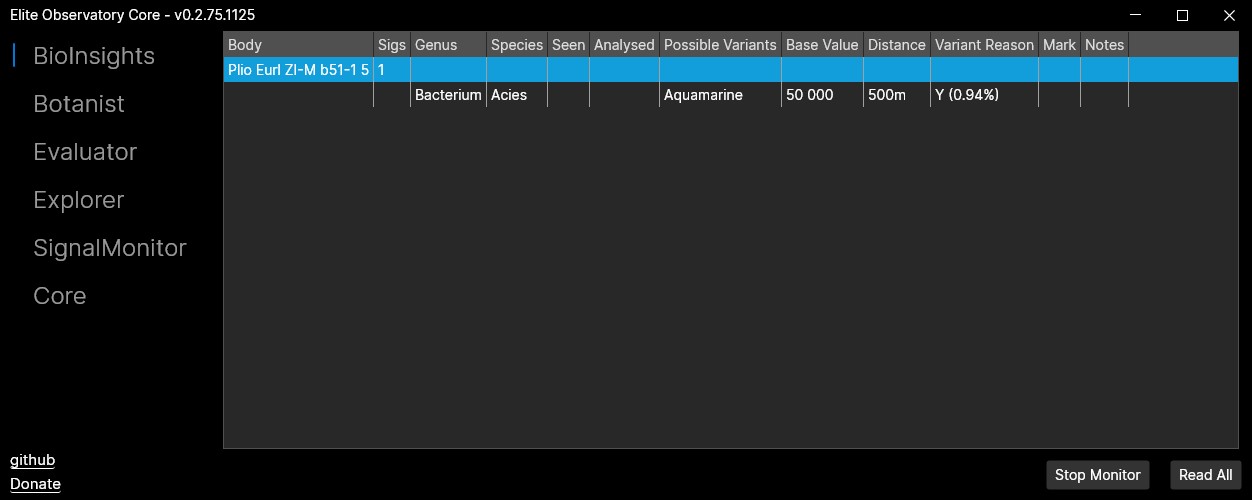
Task: Click the Mark column header
Action: (x=1059, y=44)
